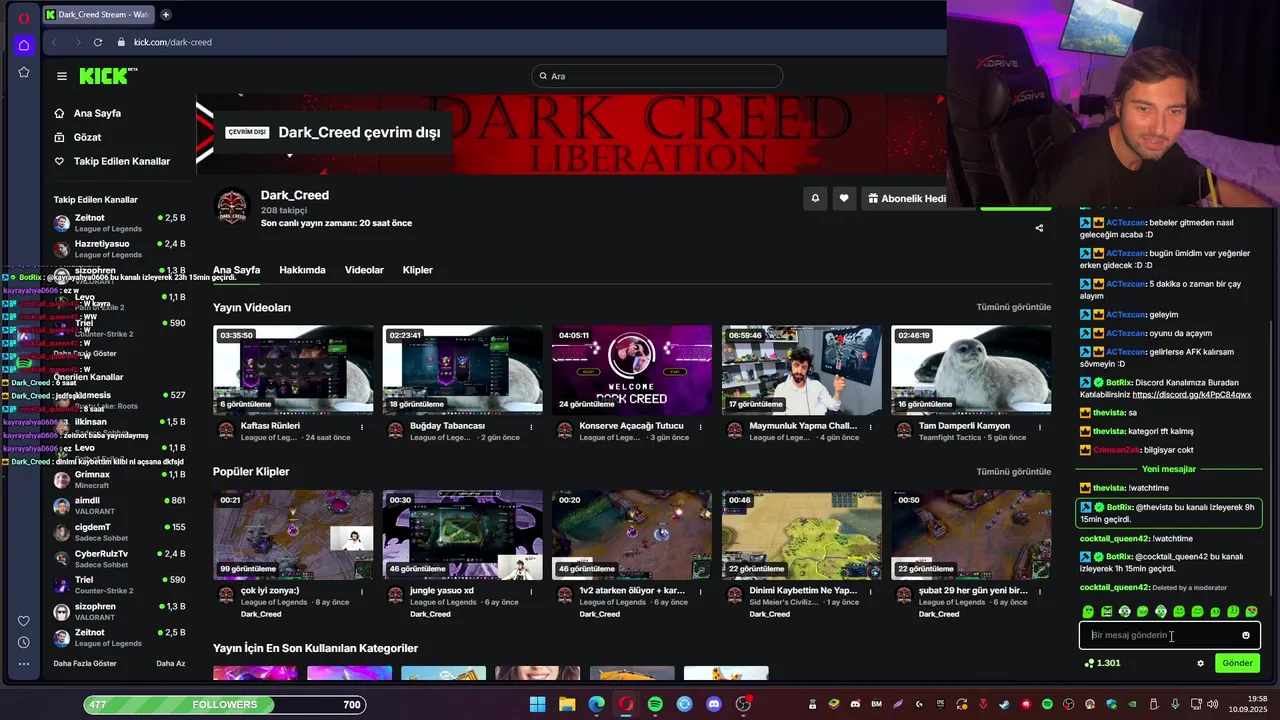Switch to Hakkımda tab
Screen dimensions: 1280x720
pos(302,270)
